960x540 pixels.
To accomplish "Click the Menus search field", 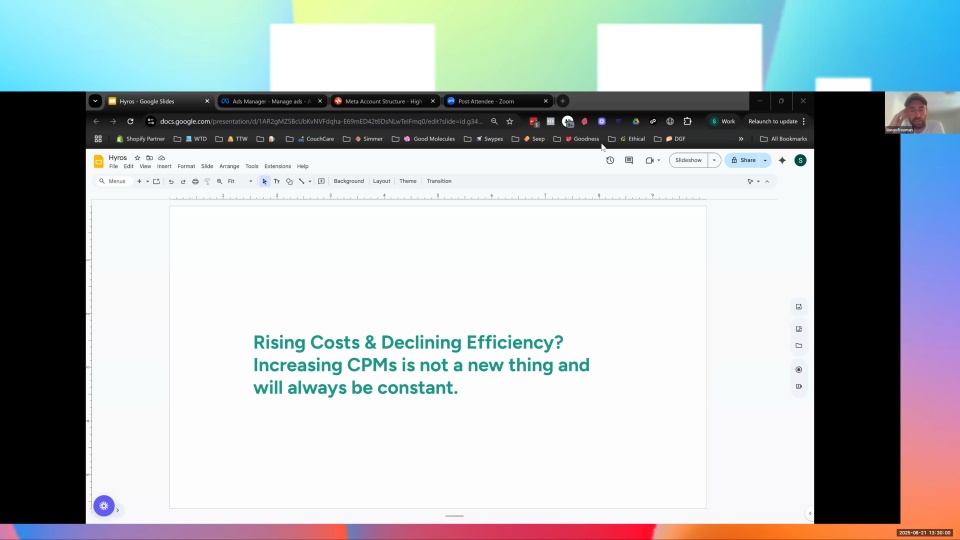I will pyautogui.click(x=113, y=181).
